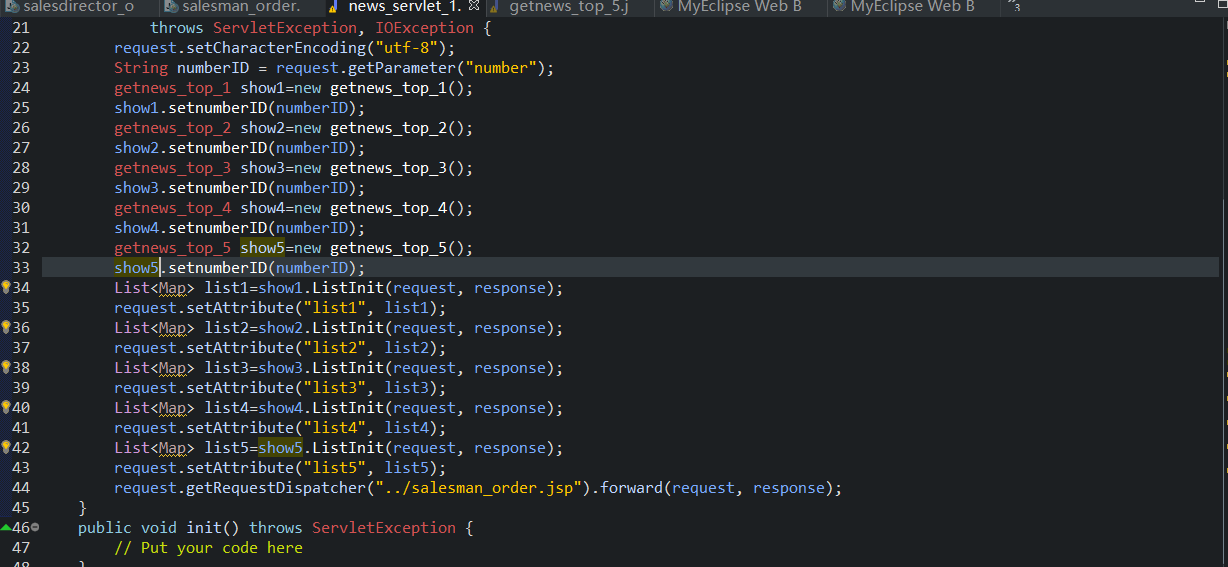Open quick fix bulb on line 42
1228x567 pixels.
[x=6, y=447]
